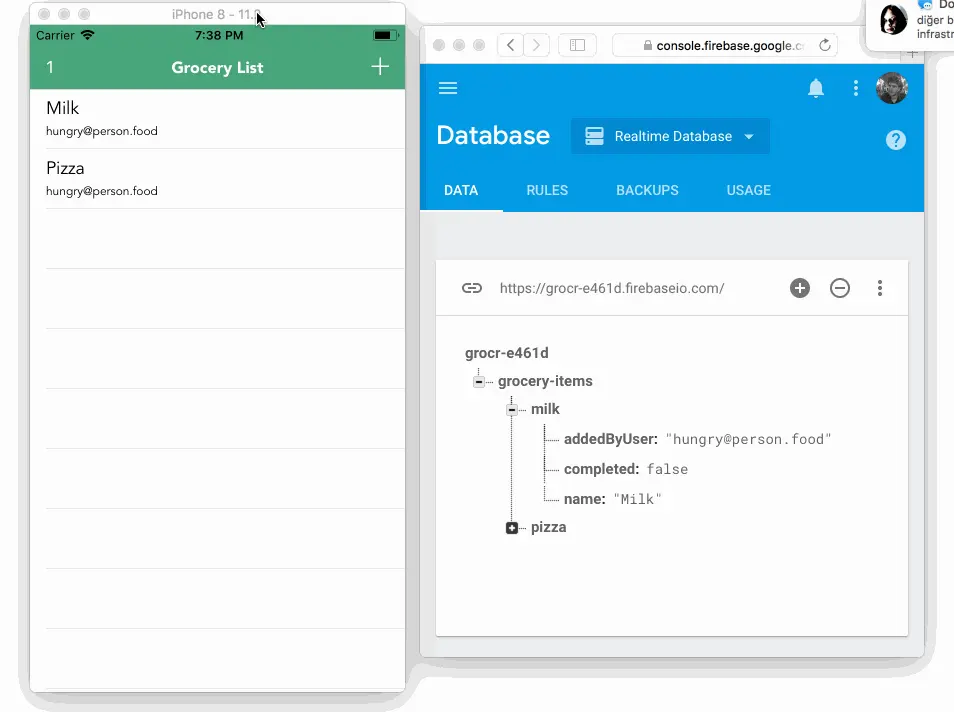Click the Grocery List title in navigation bar
This screenshot has width=954, height=712.
click(217, 68)
